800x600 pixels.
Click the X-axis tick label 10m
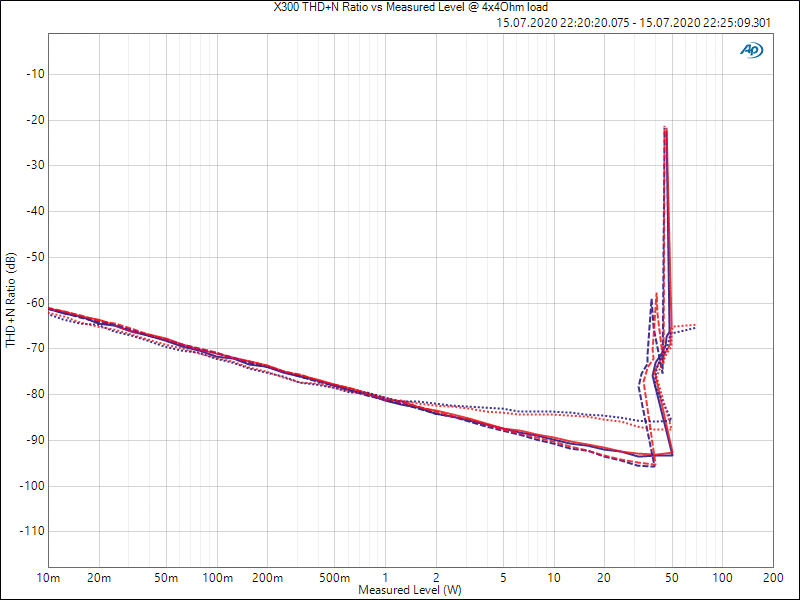click(48, 578)
